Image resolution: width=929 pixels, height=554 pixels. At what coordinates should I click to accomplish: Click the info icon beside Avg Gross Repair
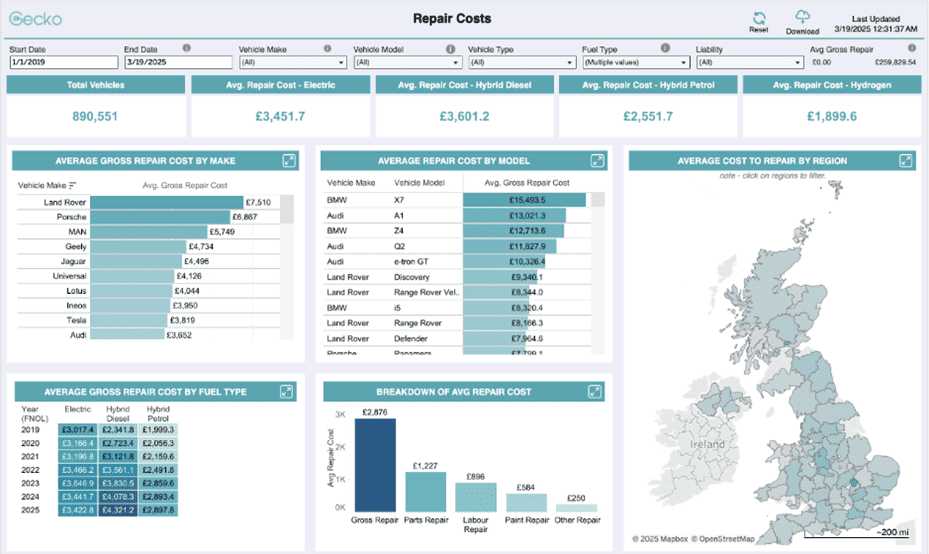tap(911, 47)
